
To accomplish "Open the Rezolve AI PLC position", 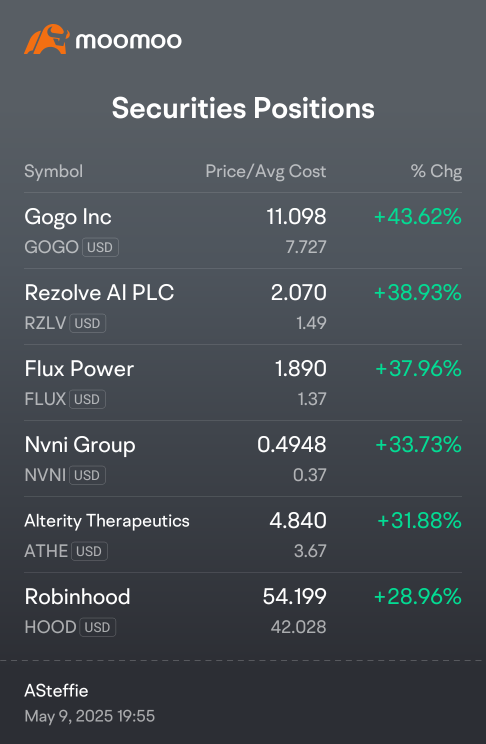I will pyautogui.click(x=243, y=307).
